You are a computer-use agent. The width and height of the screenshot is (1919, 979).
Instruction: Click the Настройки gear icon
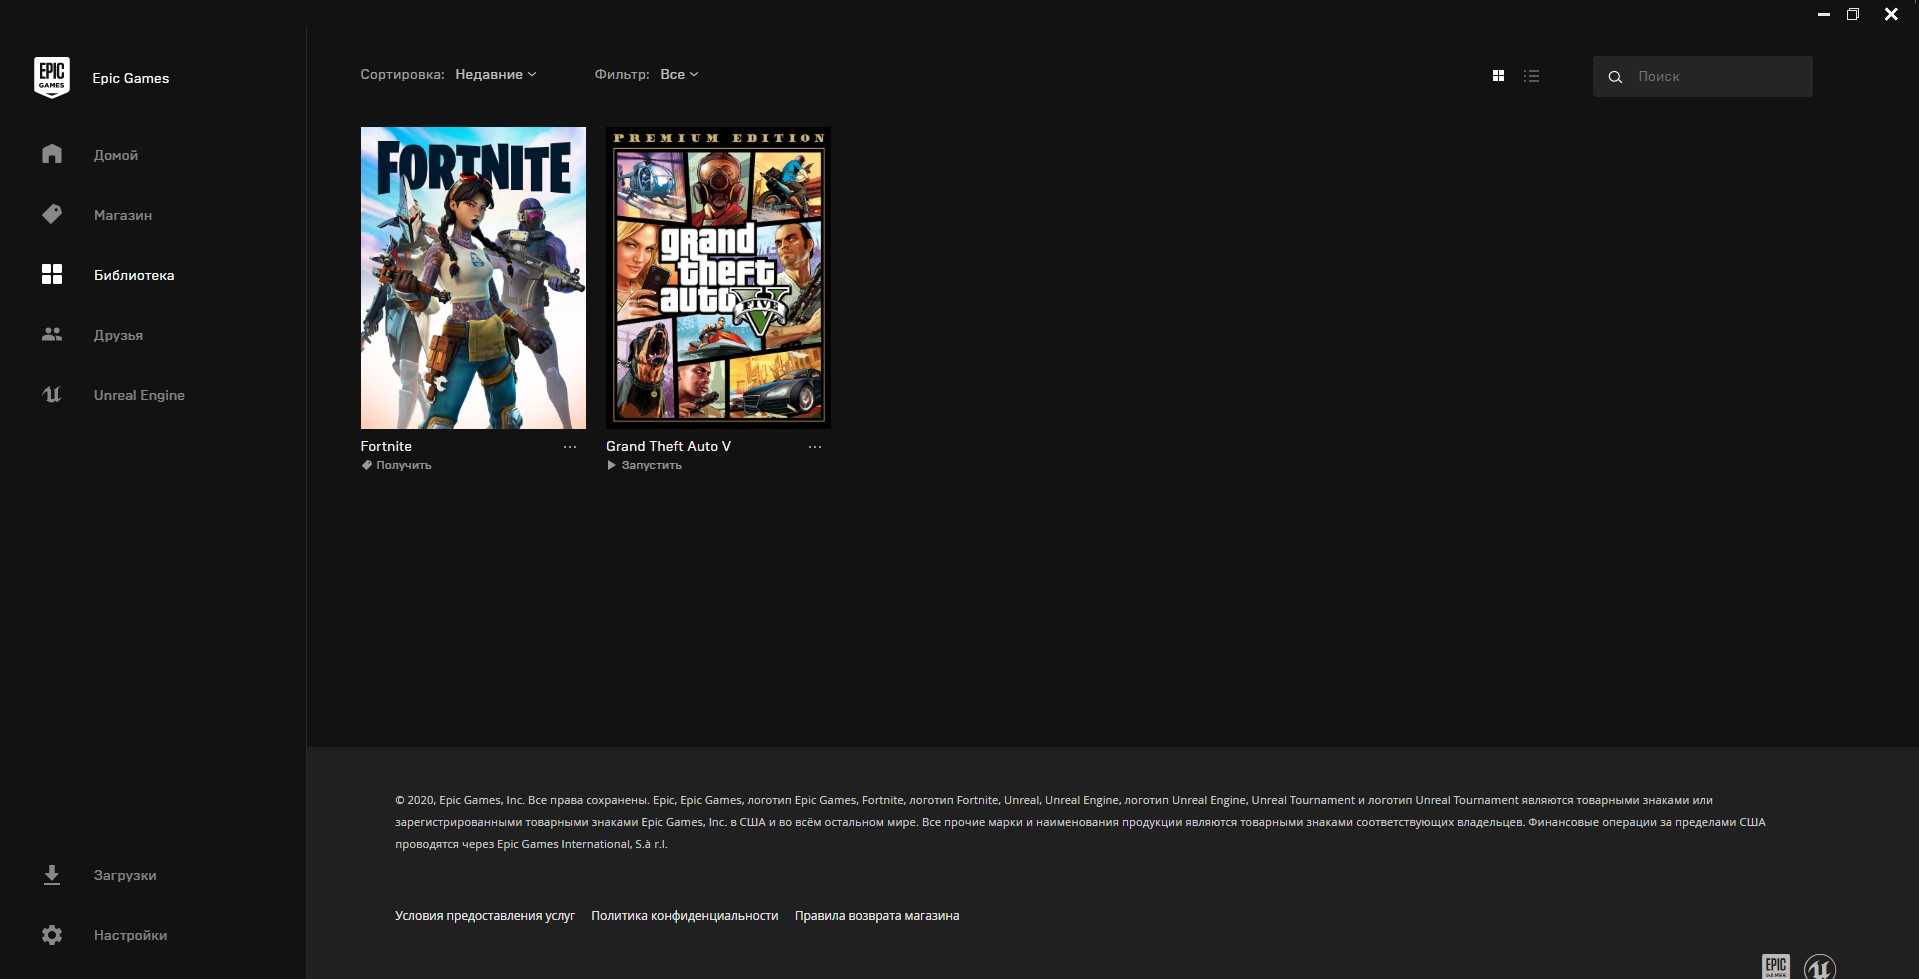click(x=52, y=935)
